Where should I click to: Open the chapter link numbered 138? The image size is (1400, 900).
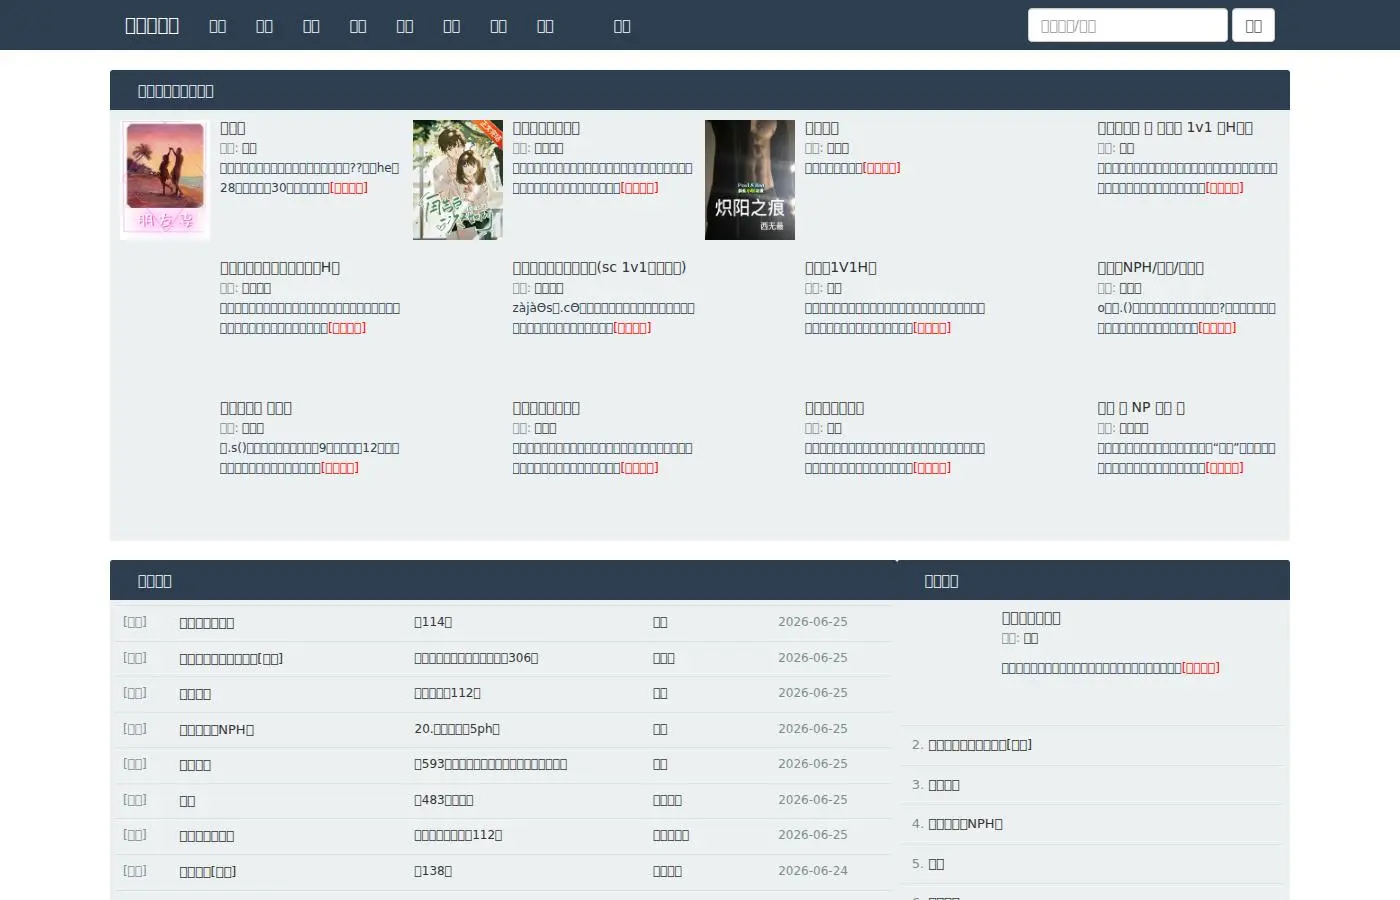point(433,871)
